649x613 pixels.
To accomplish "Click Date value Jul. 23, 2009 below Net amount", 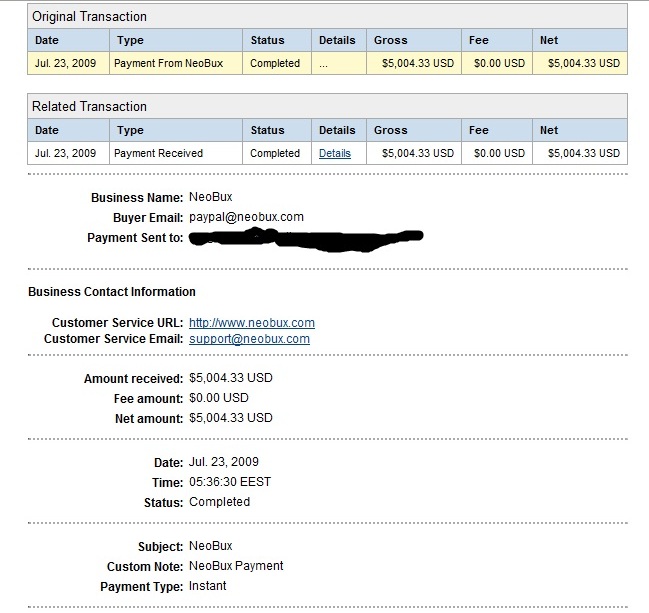I will pos(224,462).
